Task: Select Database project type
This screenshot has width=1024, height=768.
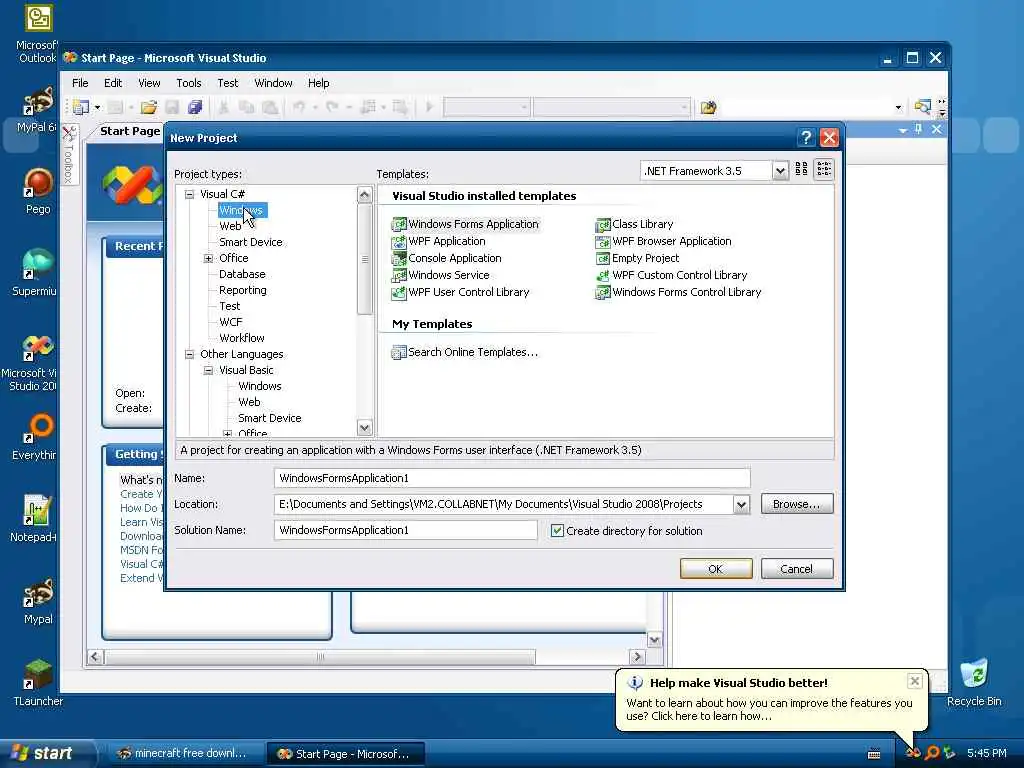Action: [242, 274]
